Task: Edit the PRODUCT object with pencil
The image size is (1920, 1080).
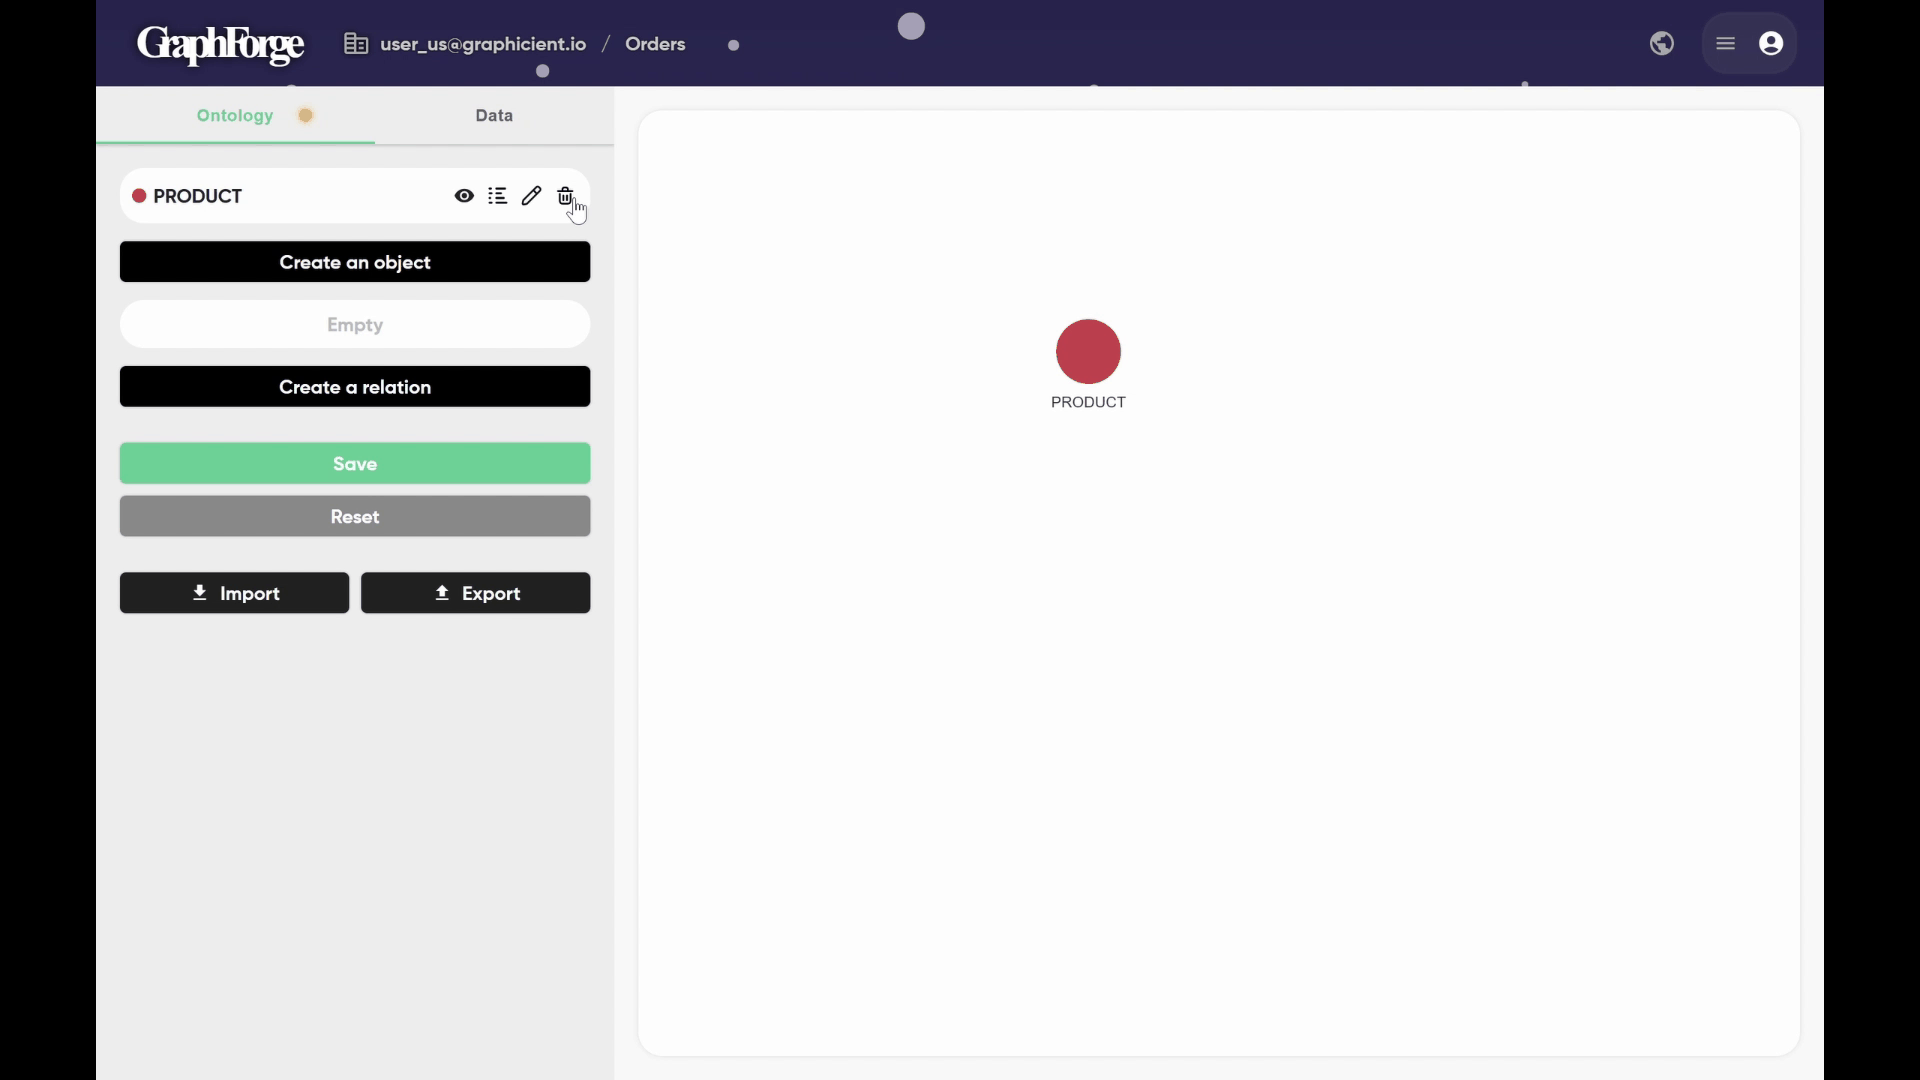Action: pyautogui.click(x=532, y=196)
